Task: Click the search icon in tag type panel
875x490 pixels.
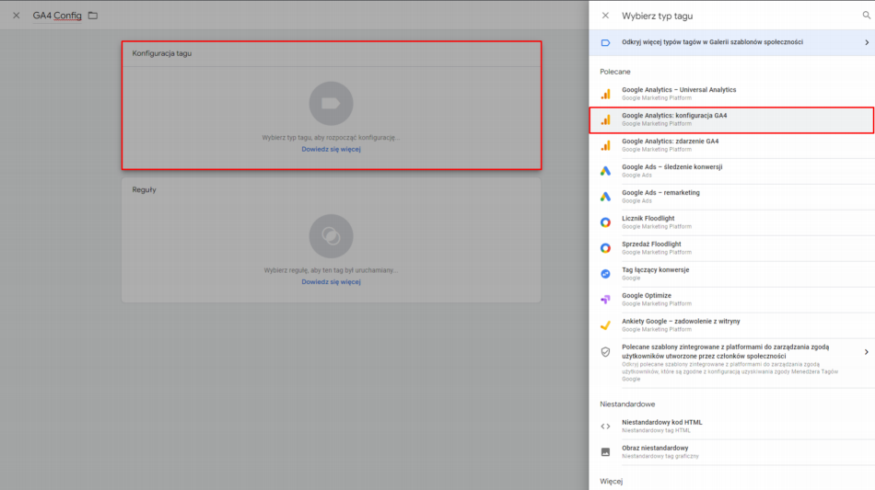Action: (866, 16)
